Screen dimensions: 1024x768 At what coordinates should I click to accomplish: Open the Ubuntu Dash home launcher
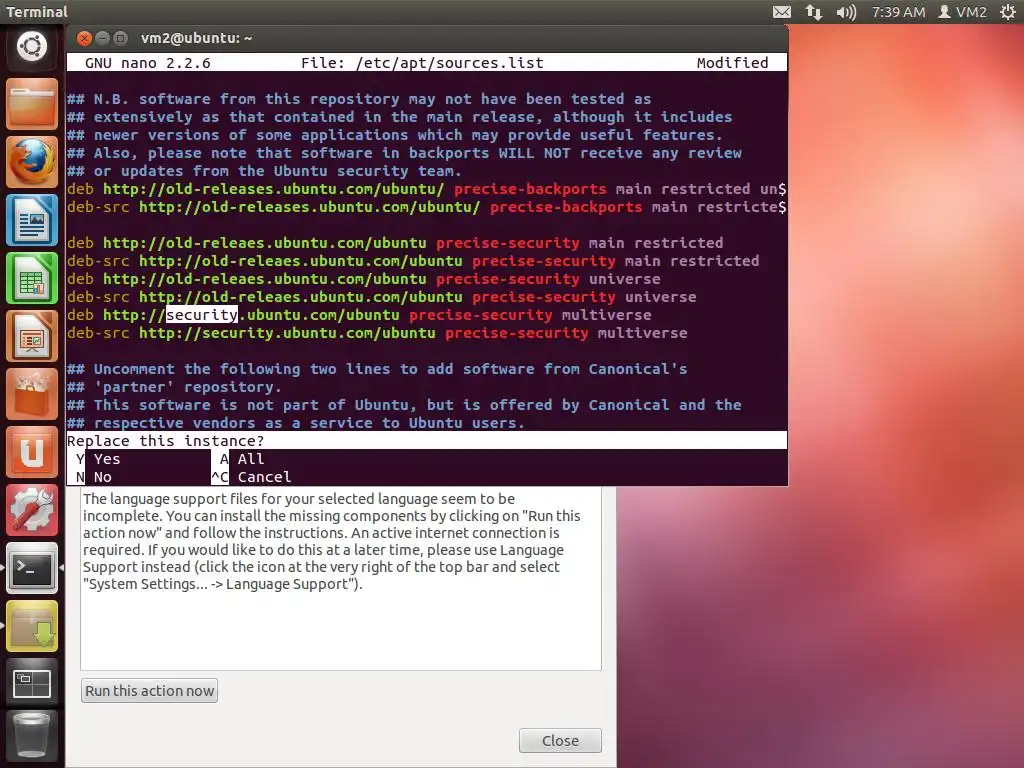coord(31,46)
